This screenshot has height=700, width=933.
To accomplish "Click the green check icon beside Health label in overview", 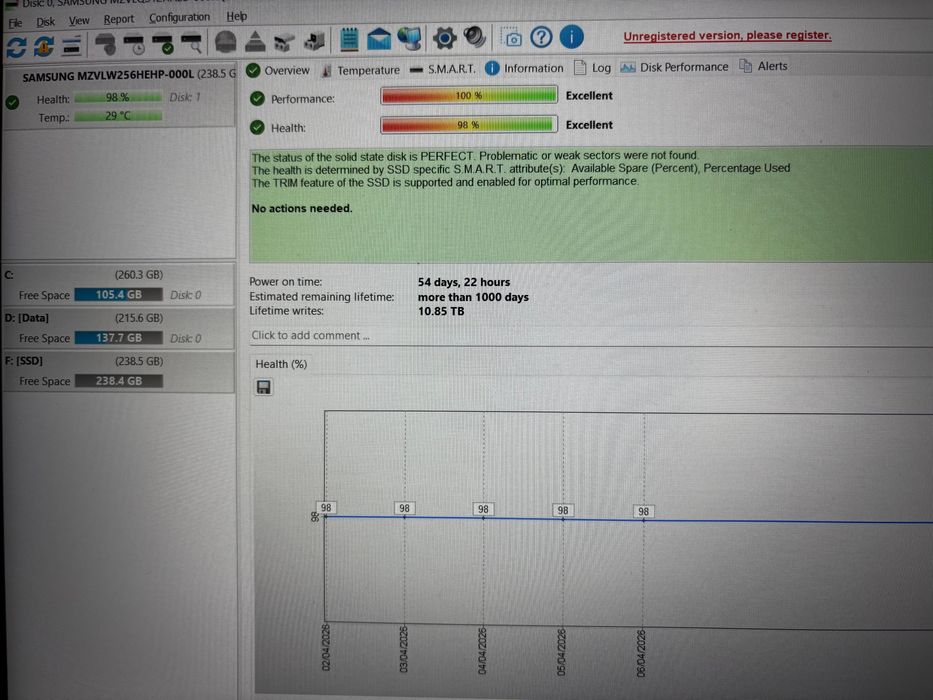I will (257, 127).
